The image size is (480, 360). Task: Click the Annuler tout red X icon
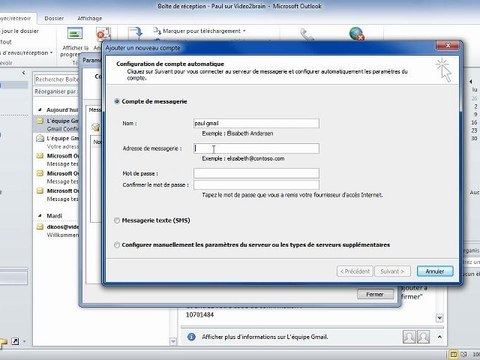tap(103, 34)
